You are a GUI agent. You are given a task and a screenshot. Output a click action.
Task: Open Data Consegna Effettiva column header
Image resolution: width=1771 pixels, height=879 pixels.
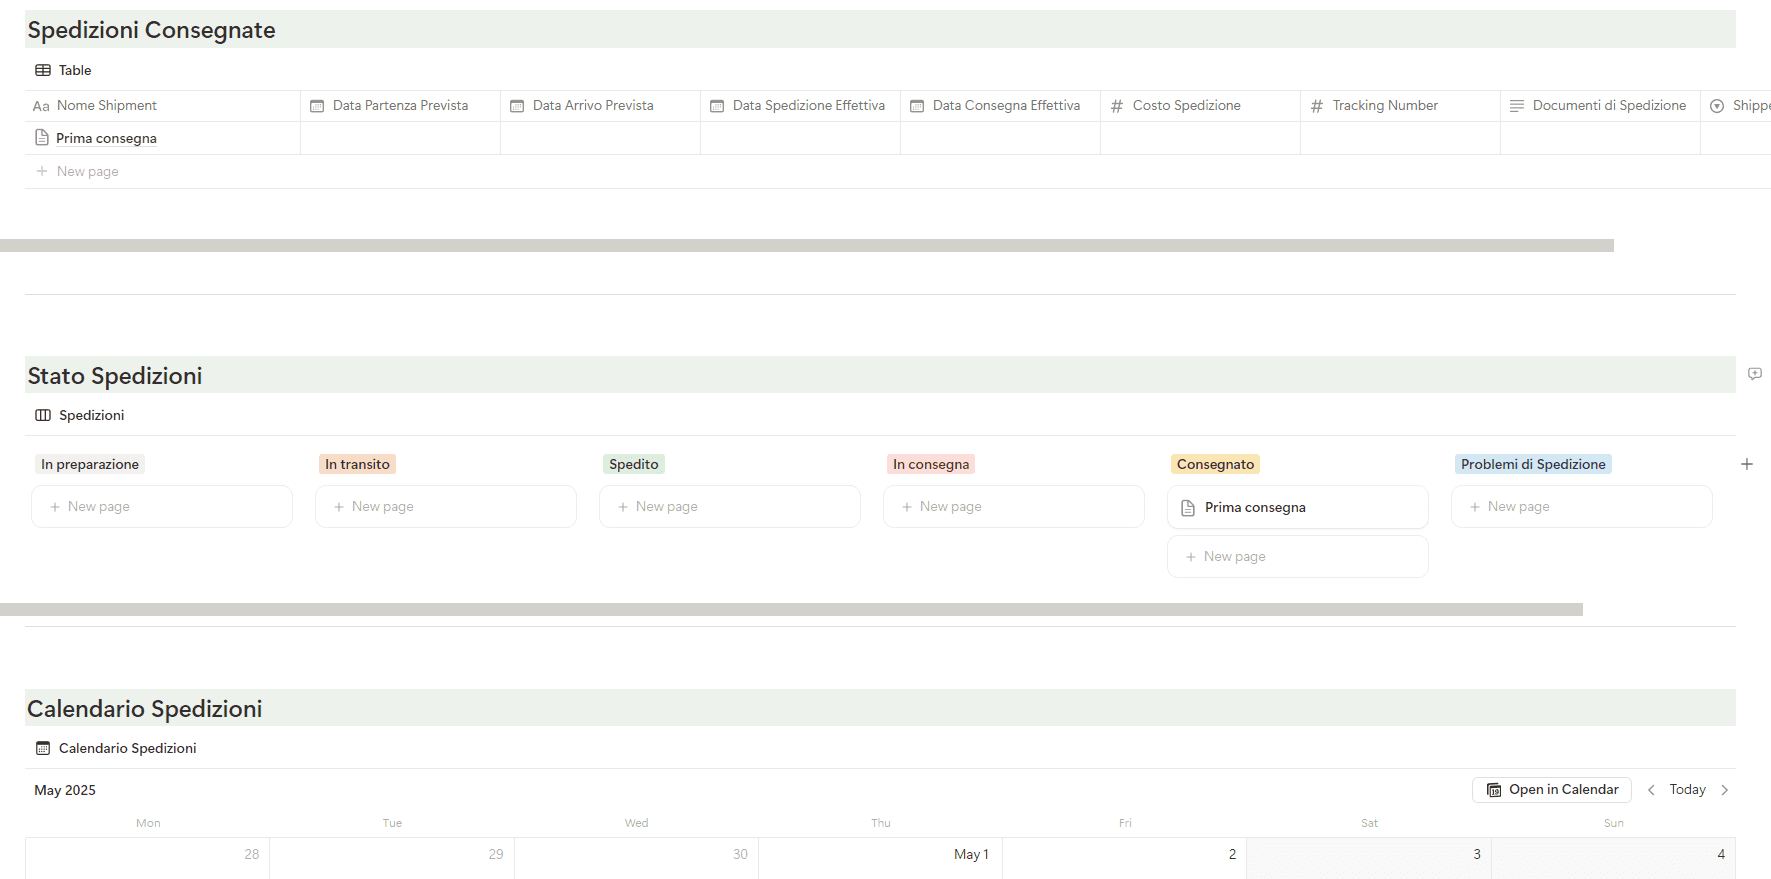point(1001,106)
